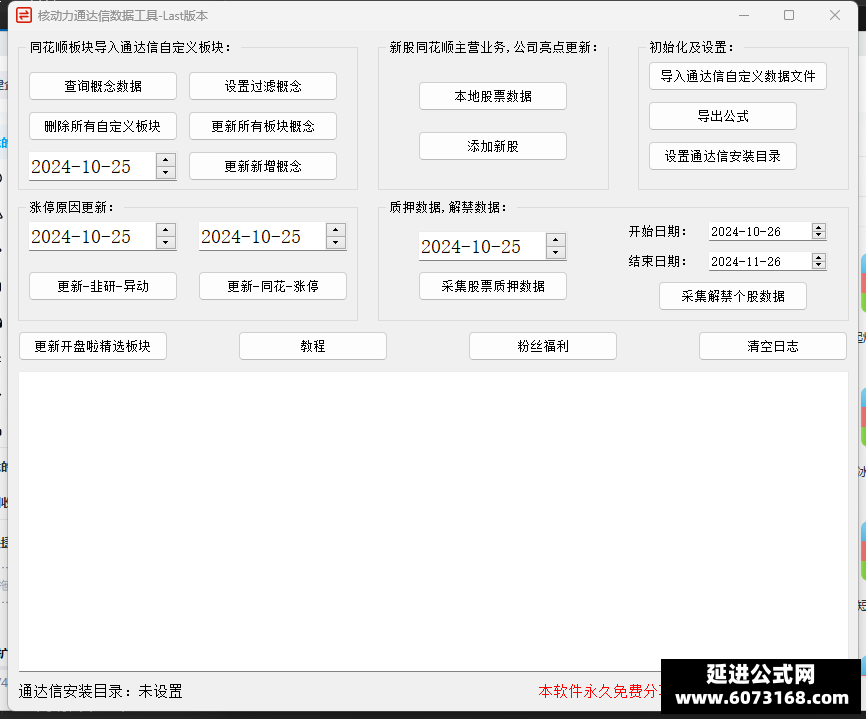Click 导入通达信自定义数据文件 button

738,76
